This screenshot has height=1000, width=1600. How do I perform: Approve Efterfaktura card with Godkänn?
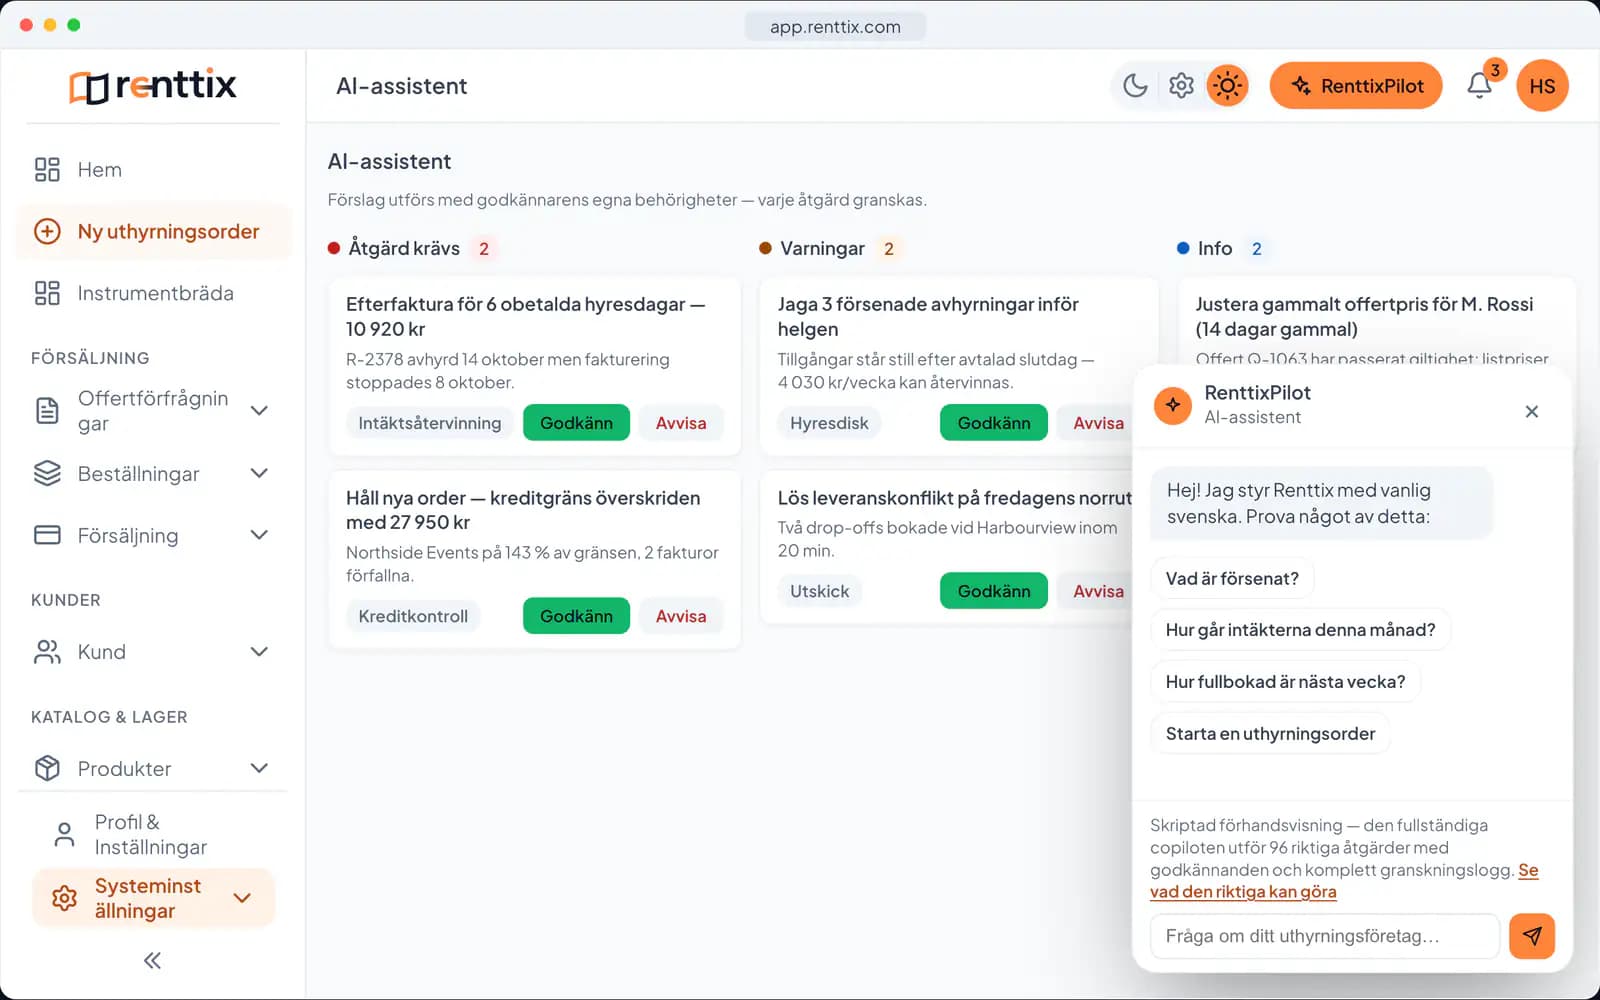point(576,423)
